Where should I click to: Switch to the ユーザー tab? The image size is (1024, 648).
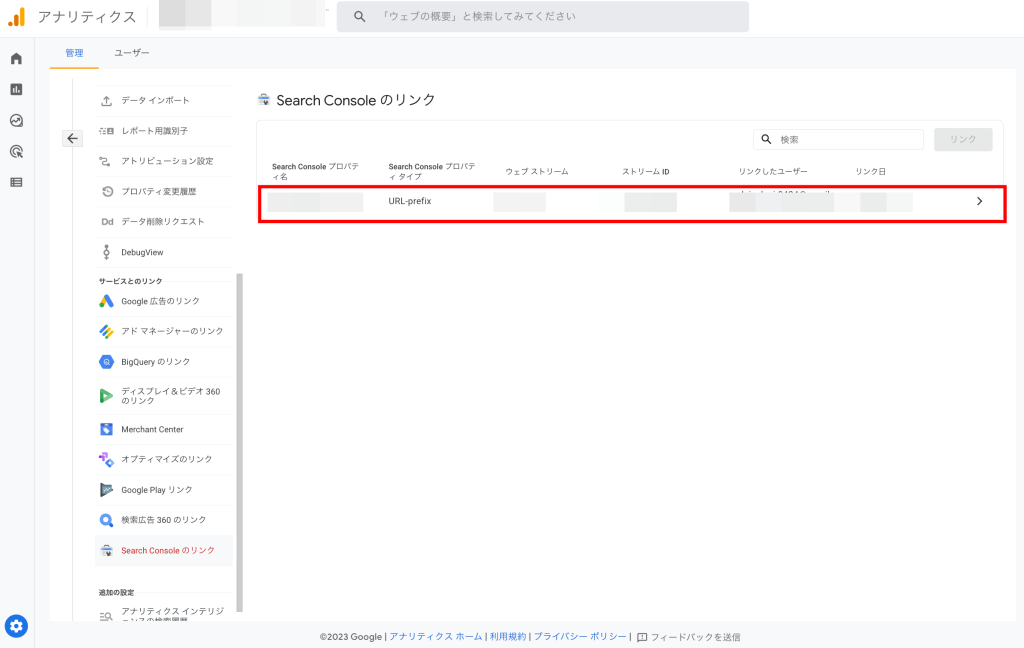coord(132,53)
